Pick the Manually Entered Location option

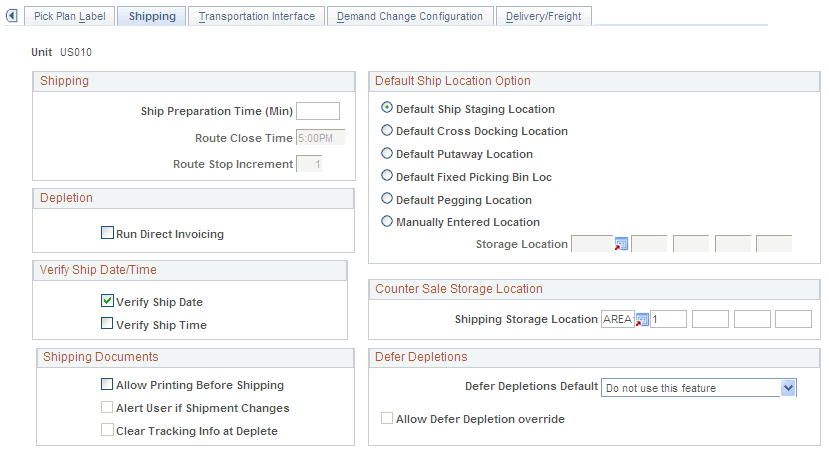(x=387, y=222)
